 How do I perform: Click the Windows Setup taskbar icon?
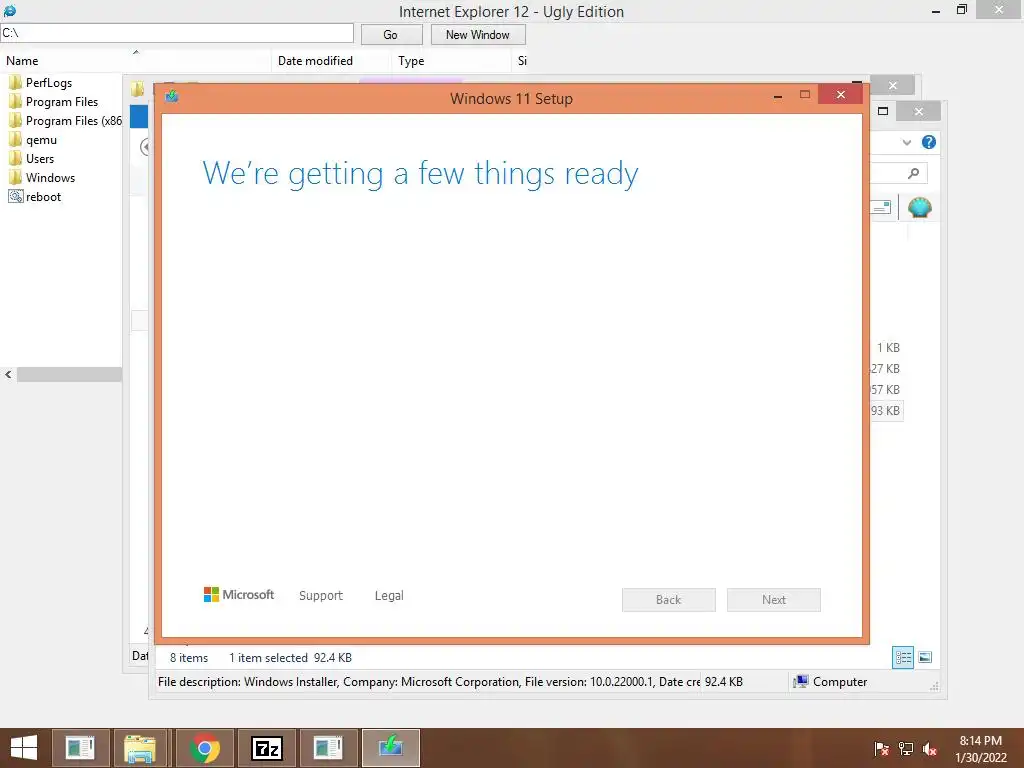[391, 748]
